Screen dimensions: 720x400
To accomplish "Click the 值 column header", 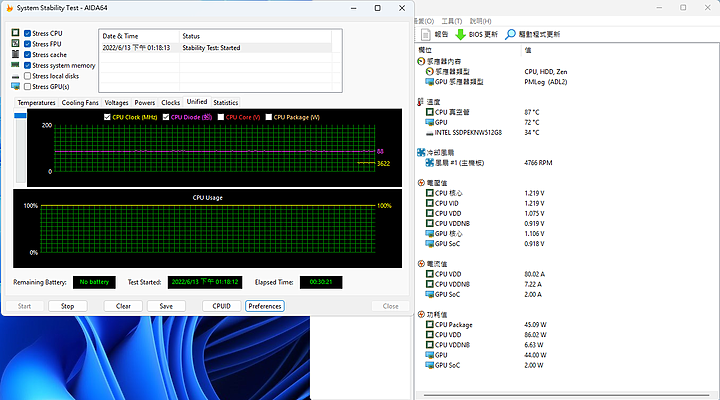I will pyautogui.click(x=528, y=50).
